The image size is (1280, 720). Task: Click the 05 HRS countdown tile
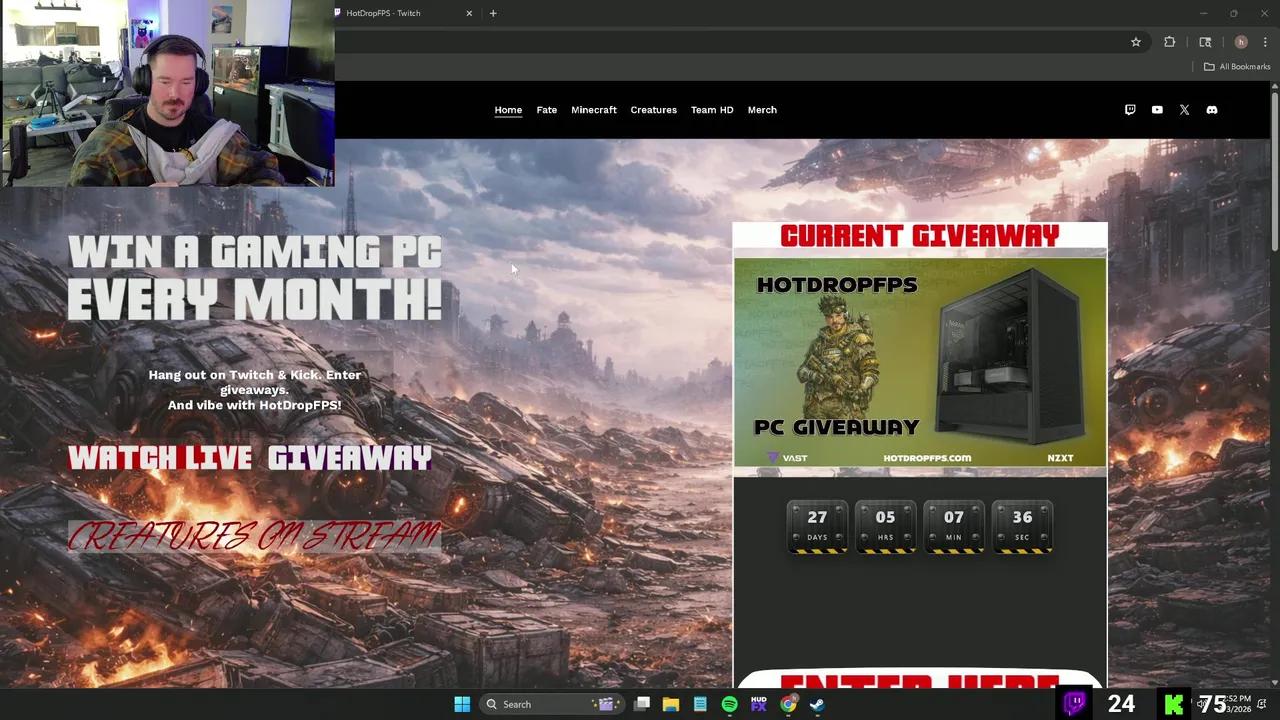(885, 526)
